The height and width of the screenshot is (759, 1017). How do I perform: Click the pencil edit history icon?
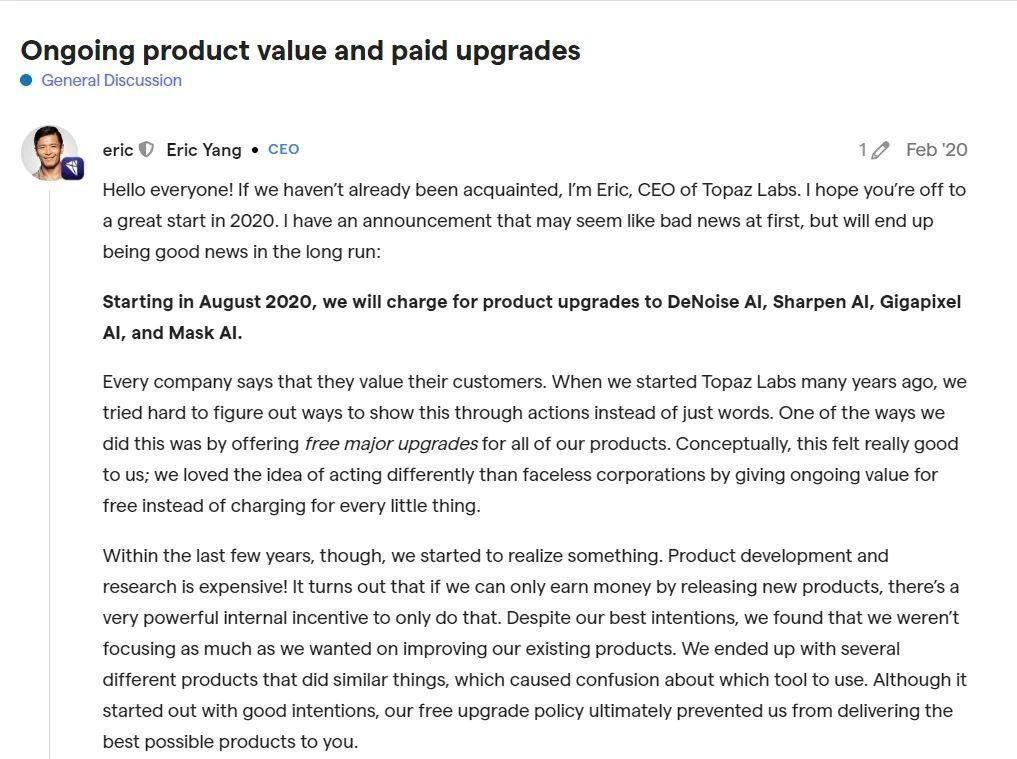[880, 150]
